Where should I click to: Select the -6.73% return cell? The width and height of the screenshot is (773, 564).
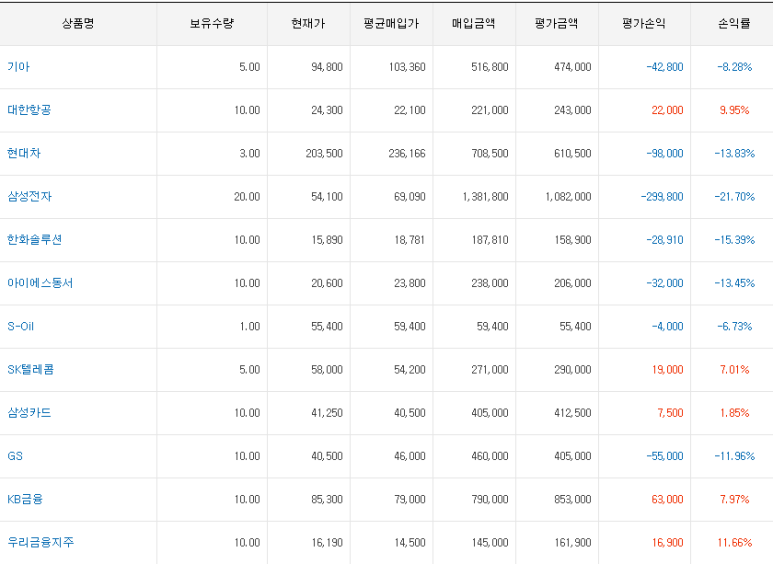(x=735, y=326)
